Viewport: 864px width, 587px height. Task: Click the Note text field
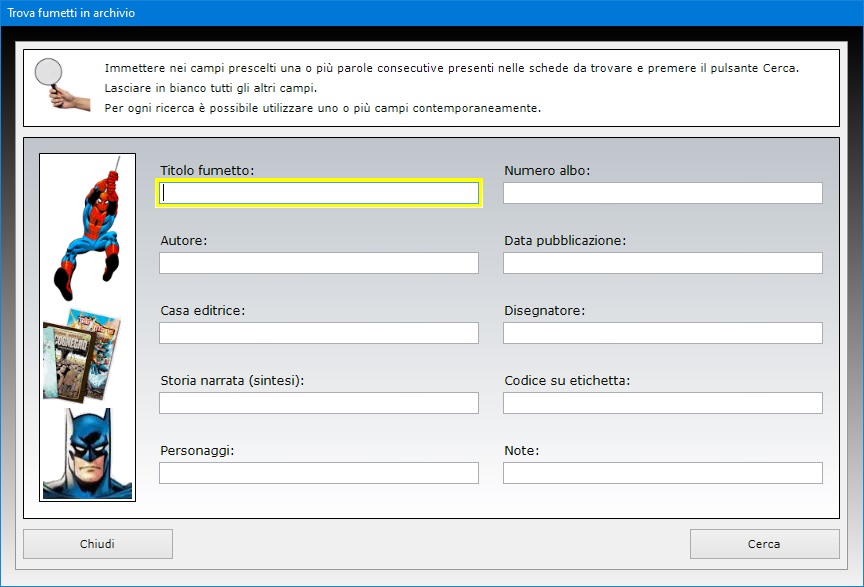pyautogui.click(x=663, y=473)
